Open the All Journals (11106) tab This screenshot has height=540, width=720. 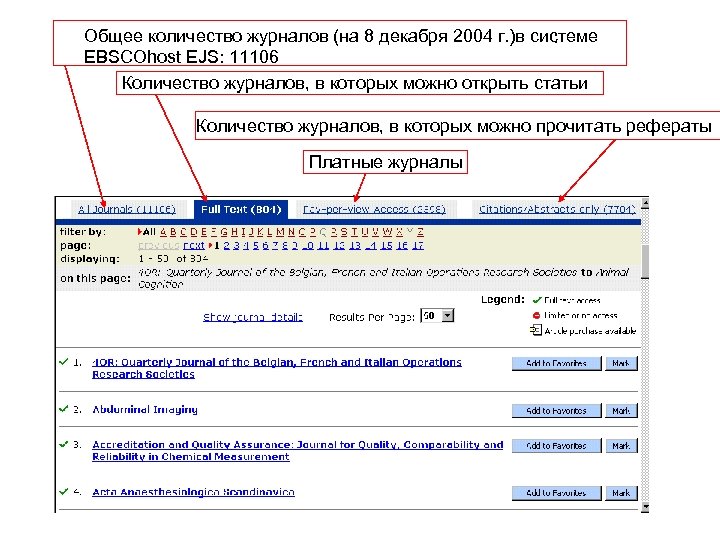[x=127, y=209]
